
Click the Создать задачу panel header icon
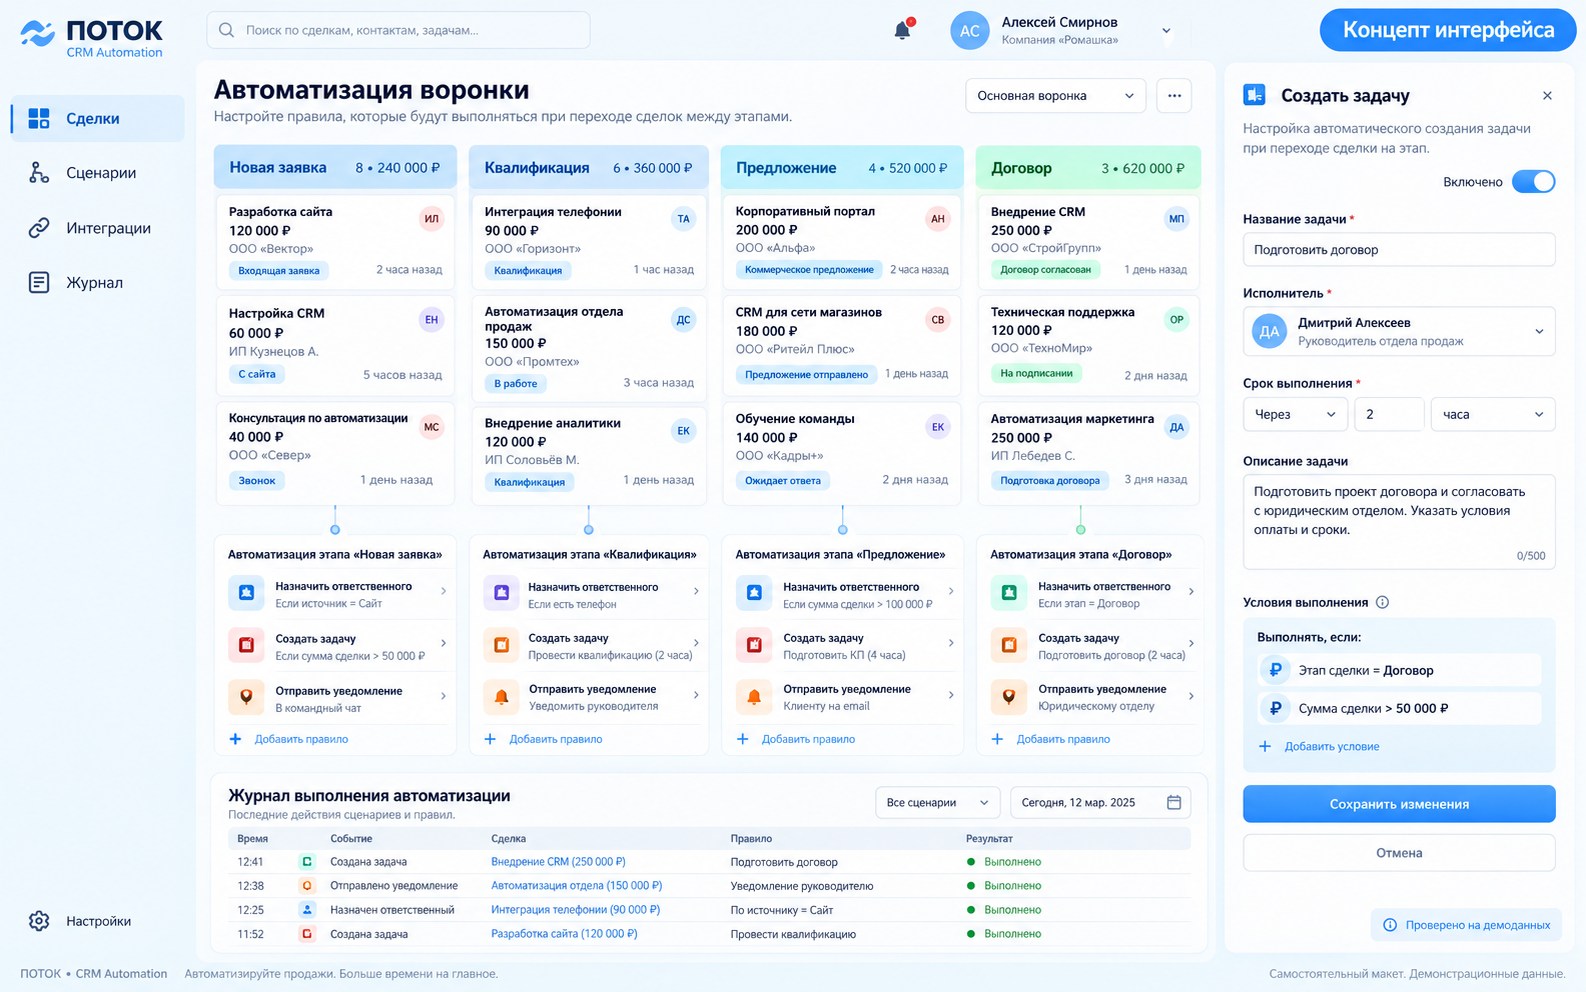click(x=1254, y=95)
